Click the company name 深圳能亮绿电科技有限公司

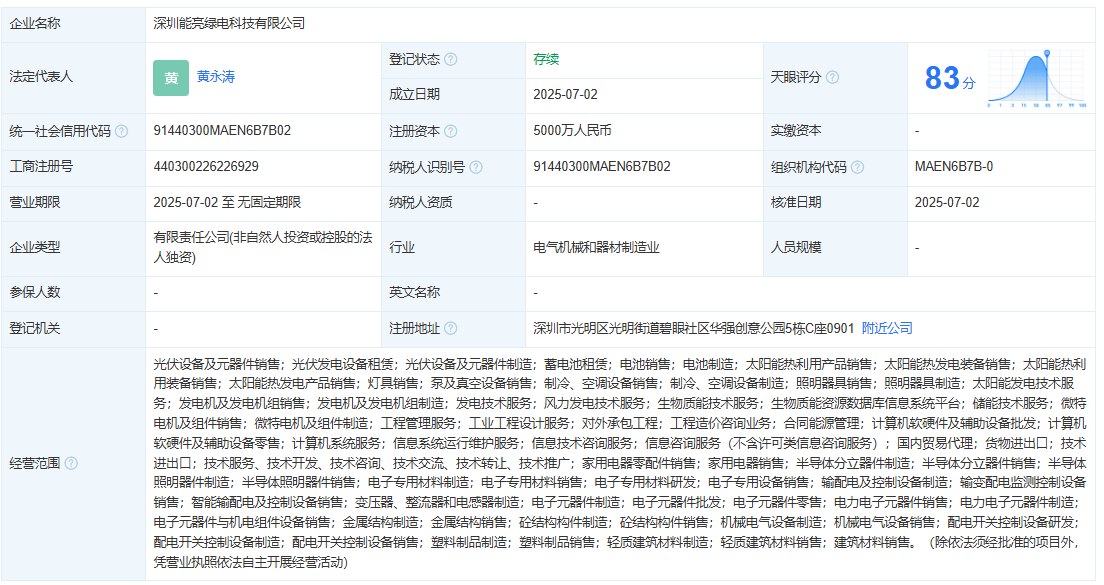click(229, 23)
